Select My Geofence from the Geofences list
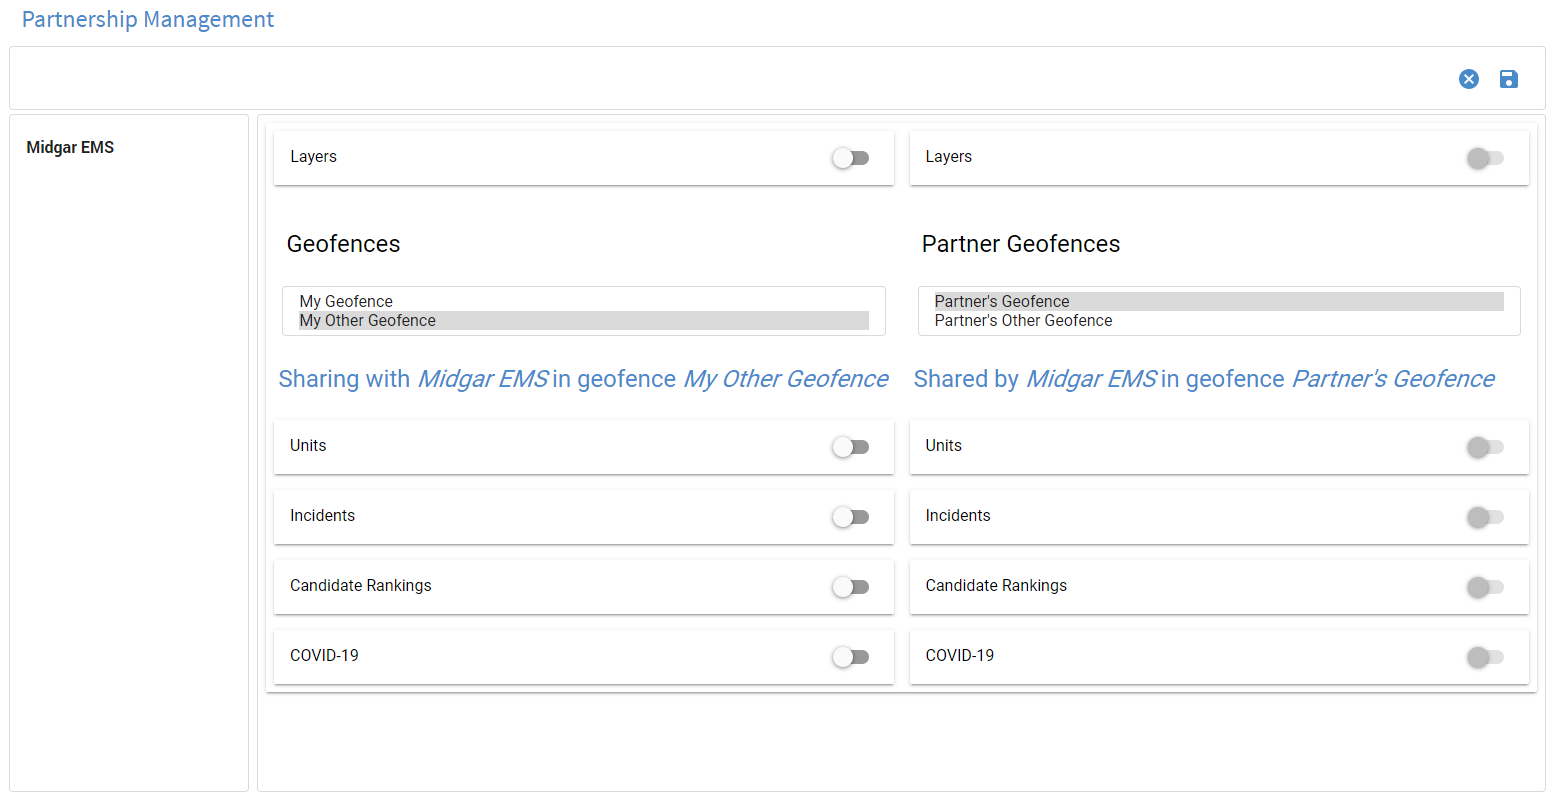Image resolution: width=1560 pixels, height=809 pixels. 345,301
